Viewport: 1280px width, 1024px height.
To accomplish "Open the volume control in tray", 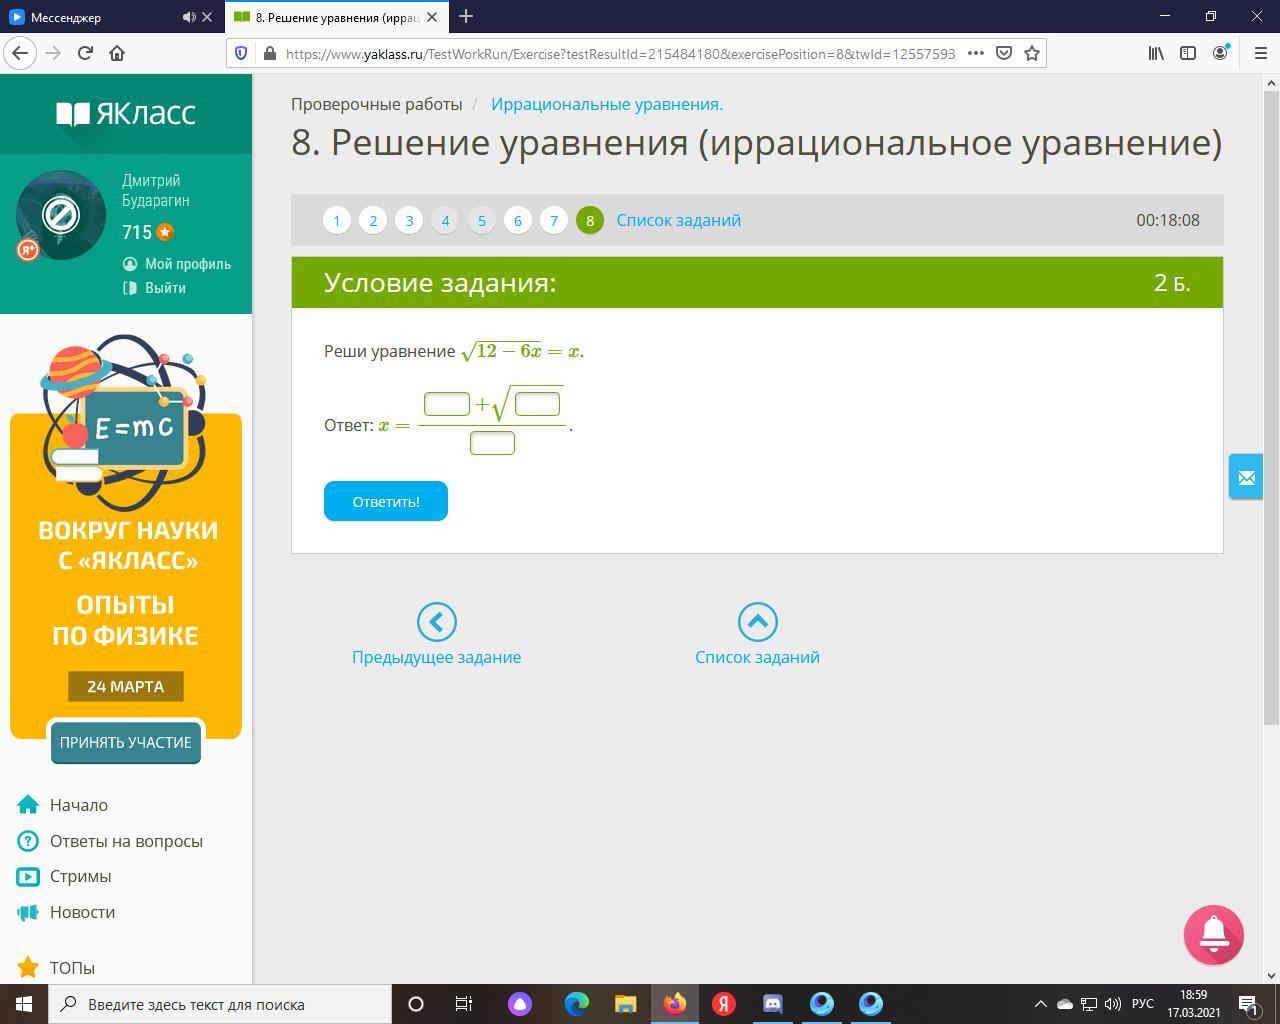I will (1112, 1004).
